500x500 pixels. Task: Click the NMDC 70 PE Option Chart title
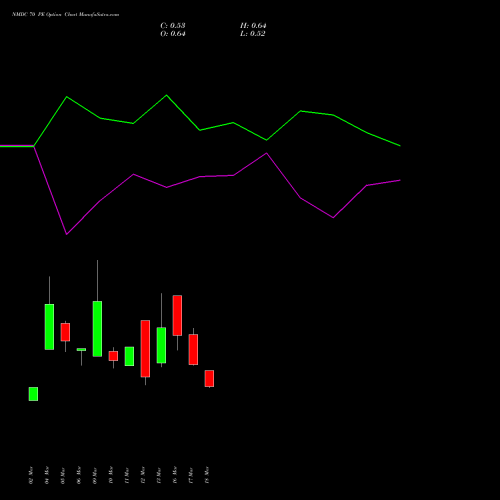(65, 14)
